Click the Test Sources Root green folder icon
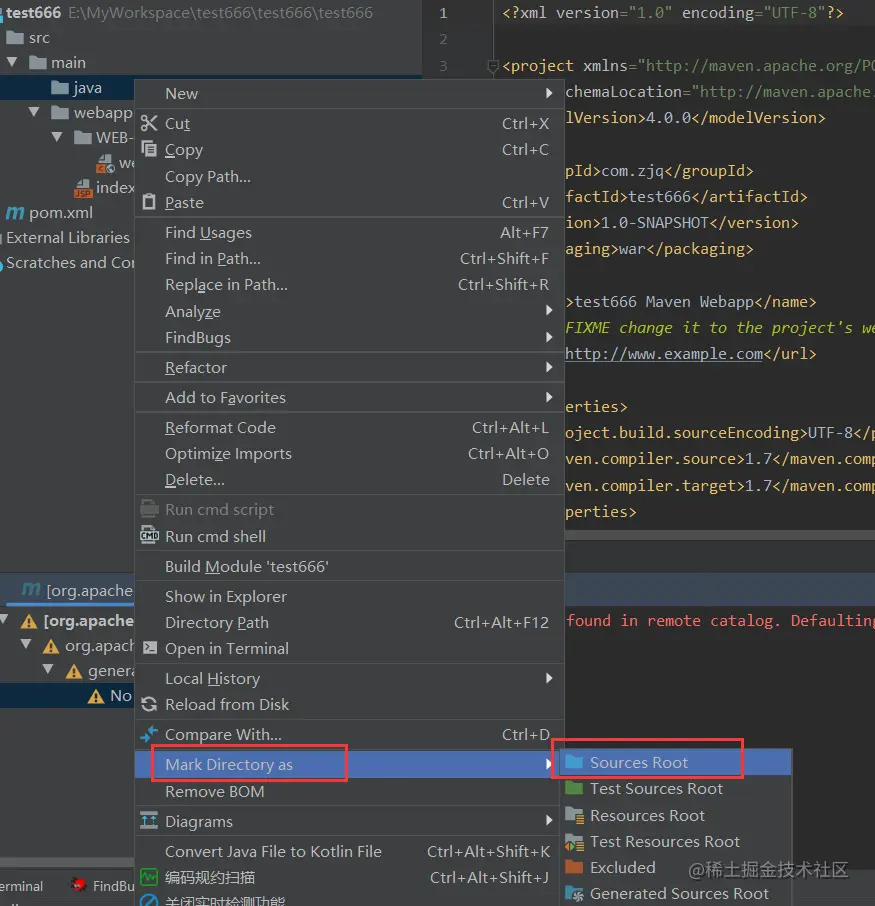 (574, 788)
